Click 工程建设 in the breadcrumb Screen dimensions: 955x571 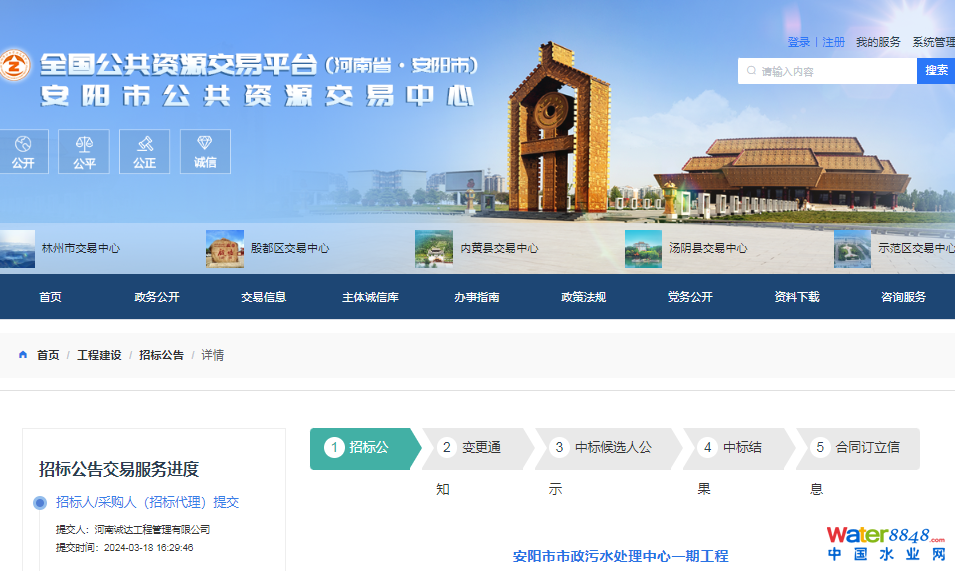coord(99,355)
